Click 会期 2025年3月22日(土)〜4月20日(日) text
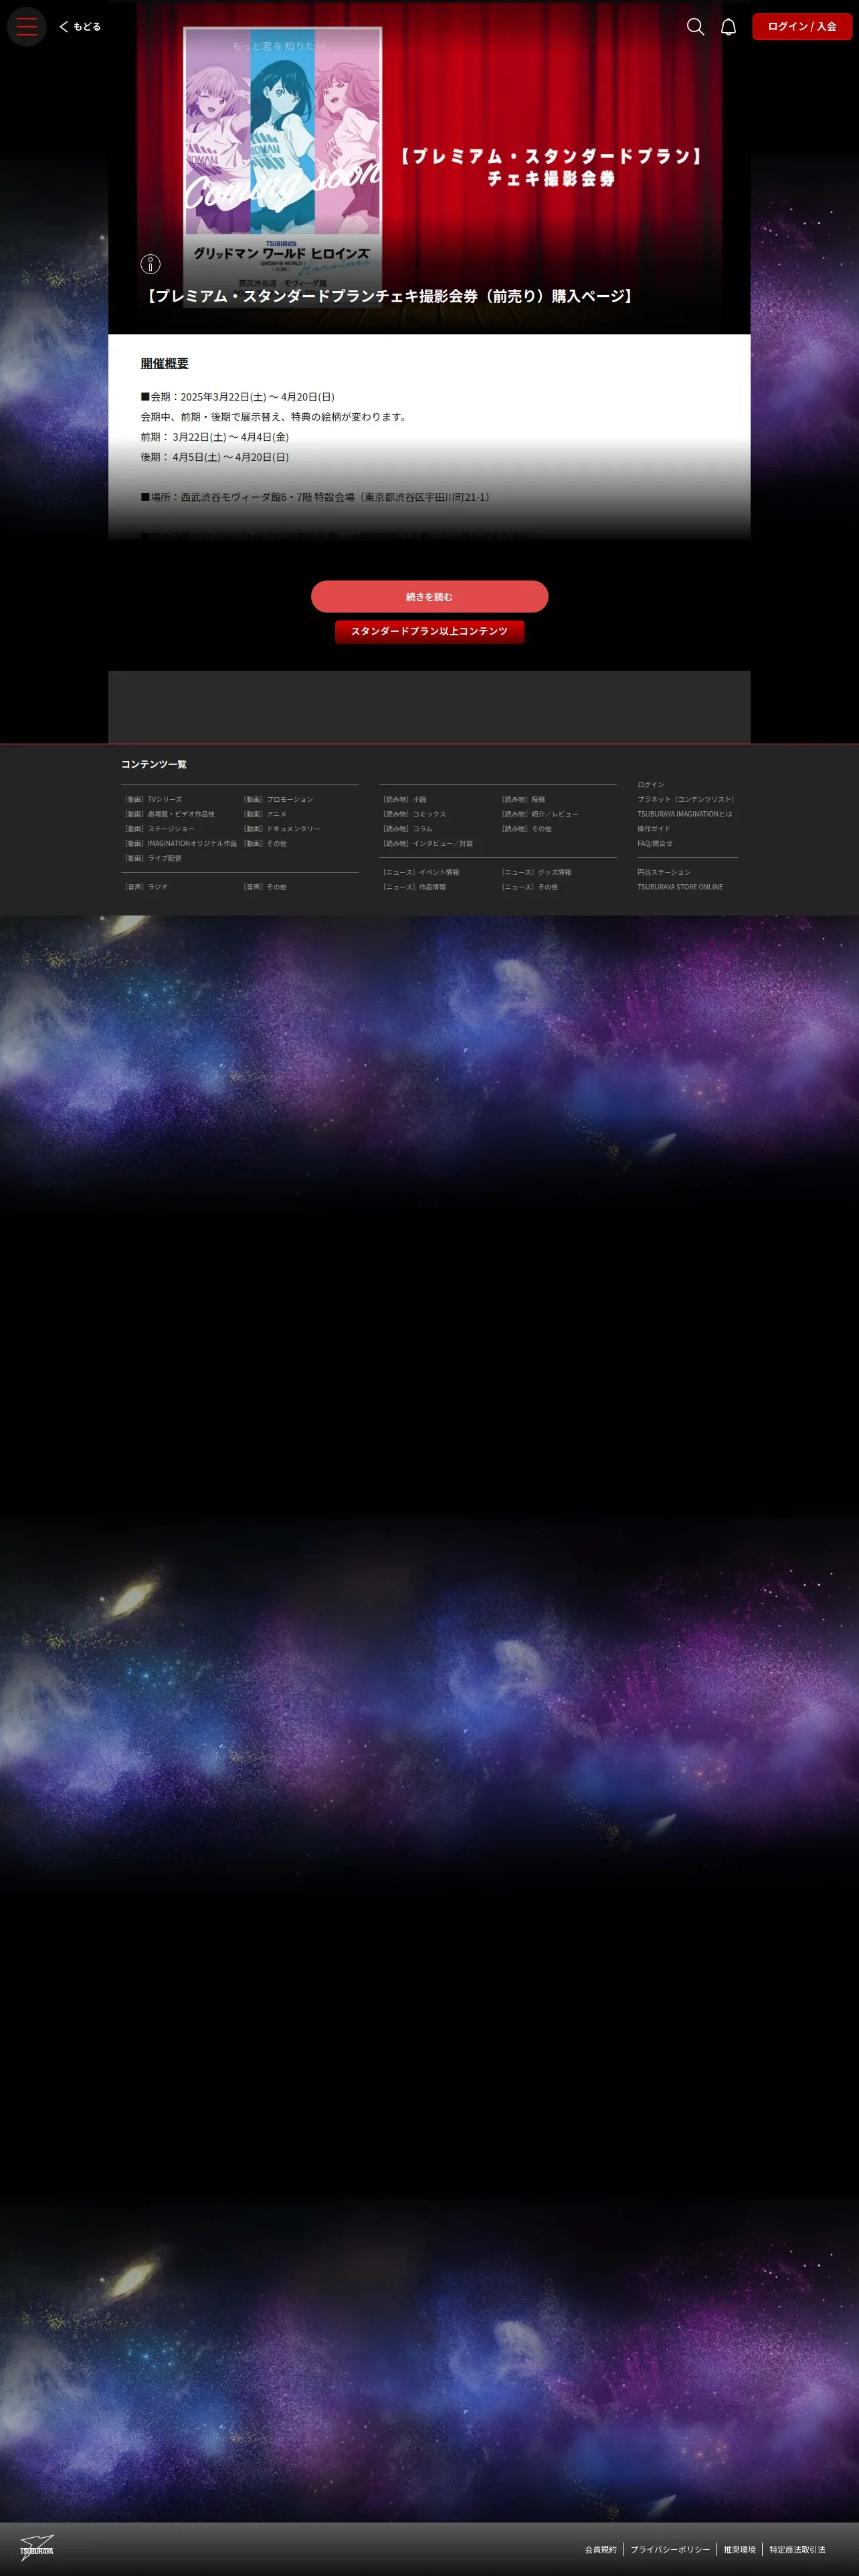 click(238, 397)
